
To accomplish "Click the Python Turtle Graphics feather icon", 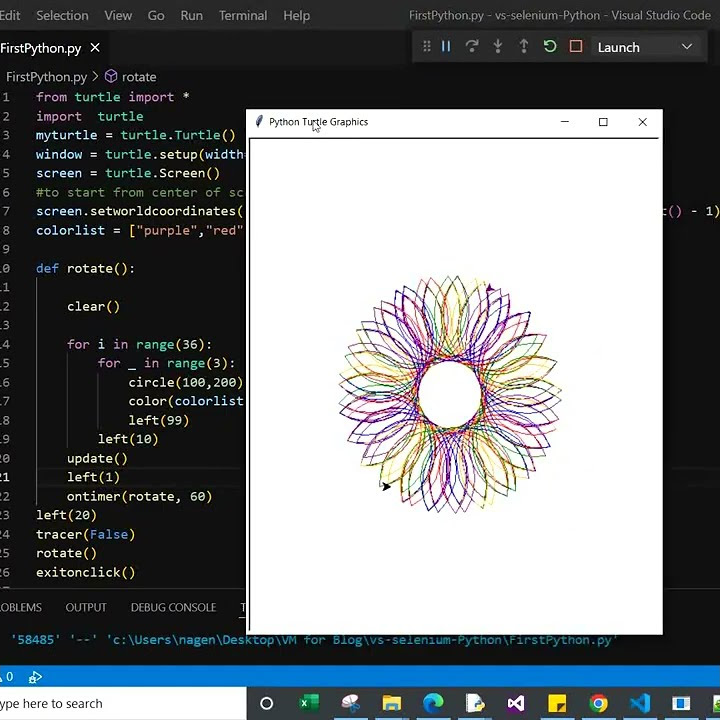I will (x=259, y=122).
